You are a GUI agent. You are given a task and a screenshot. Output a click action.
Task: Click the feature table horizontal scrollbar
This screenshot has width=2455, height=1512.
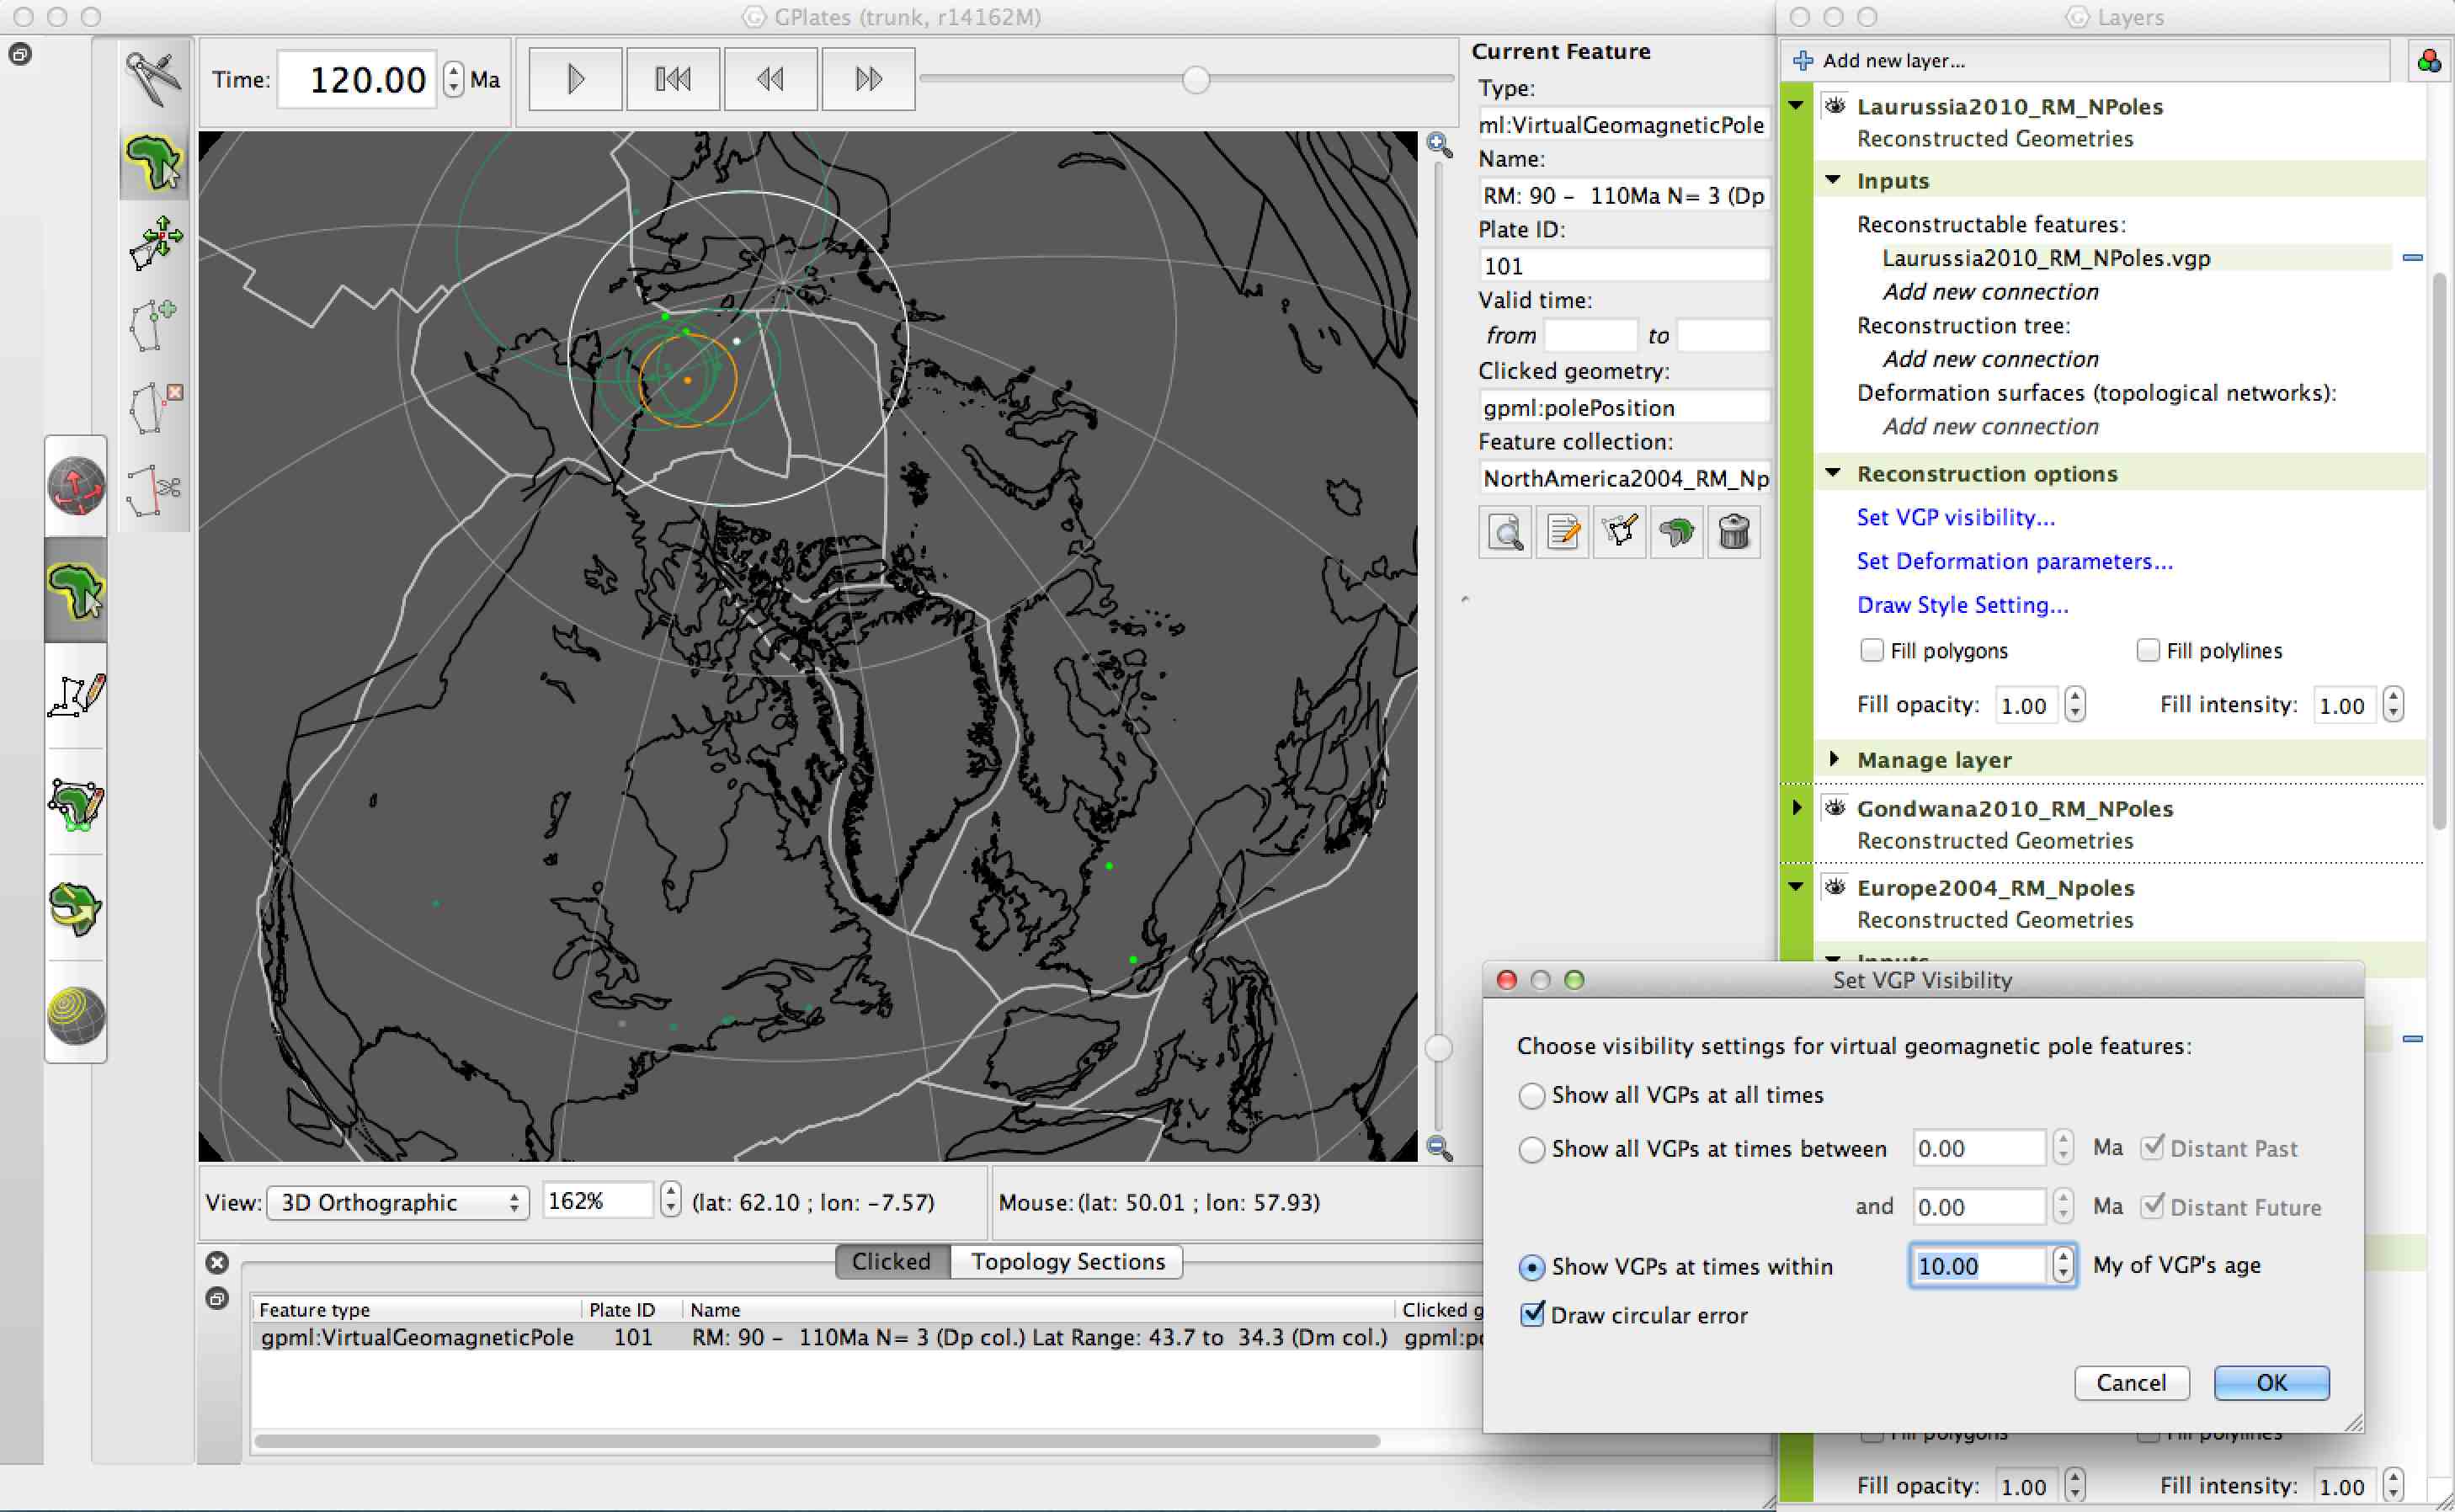coord(817,1441)
